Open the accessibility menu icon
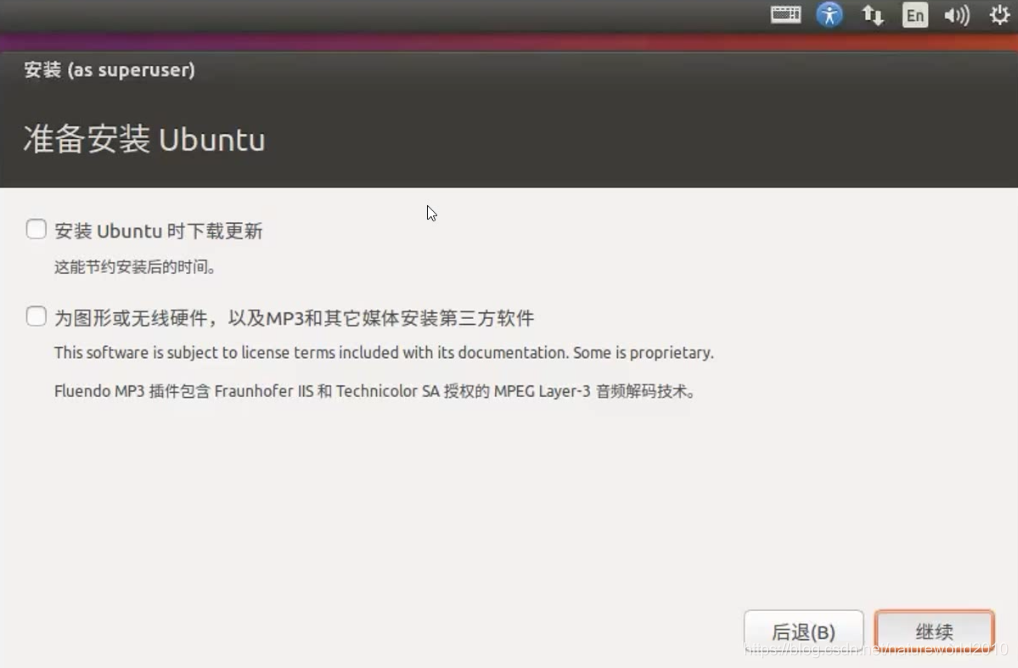The width and height of the screenshot is (1018, 668). [829, 14]
